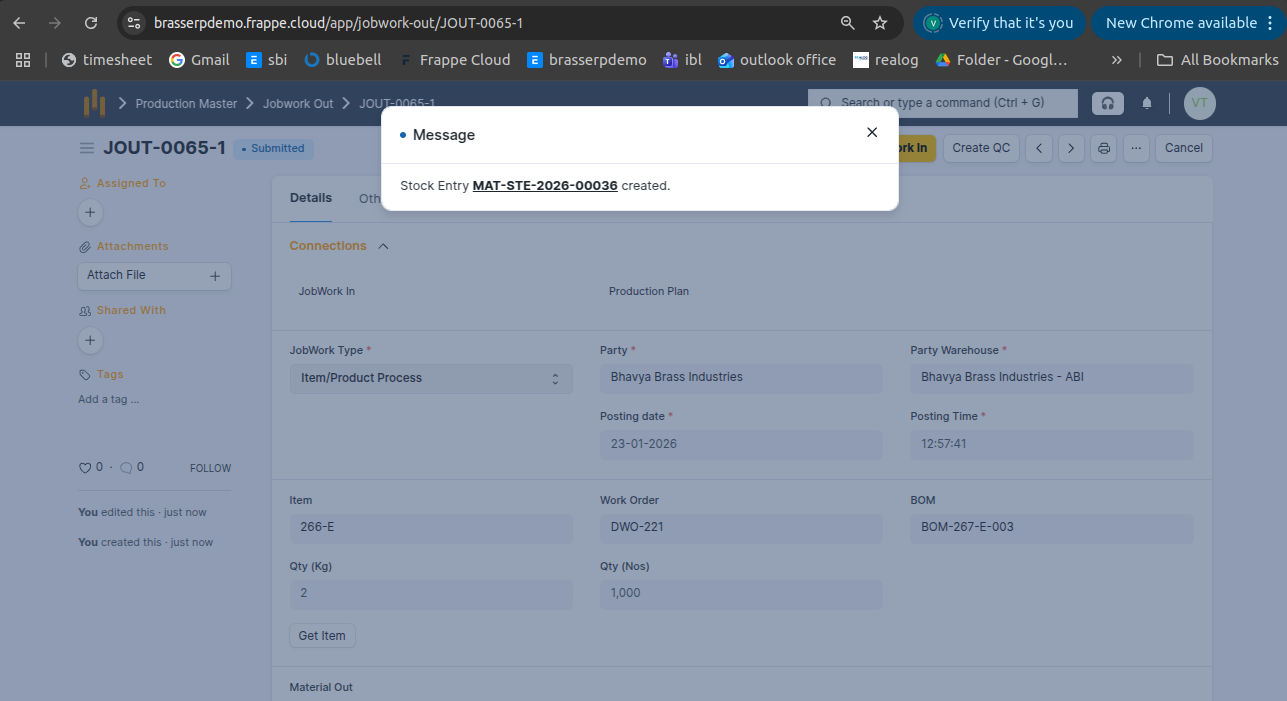Image resolution: width=1287 pixels, height=701 pixels.
Task: Click the search command bar
Action: point(942,103)
